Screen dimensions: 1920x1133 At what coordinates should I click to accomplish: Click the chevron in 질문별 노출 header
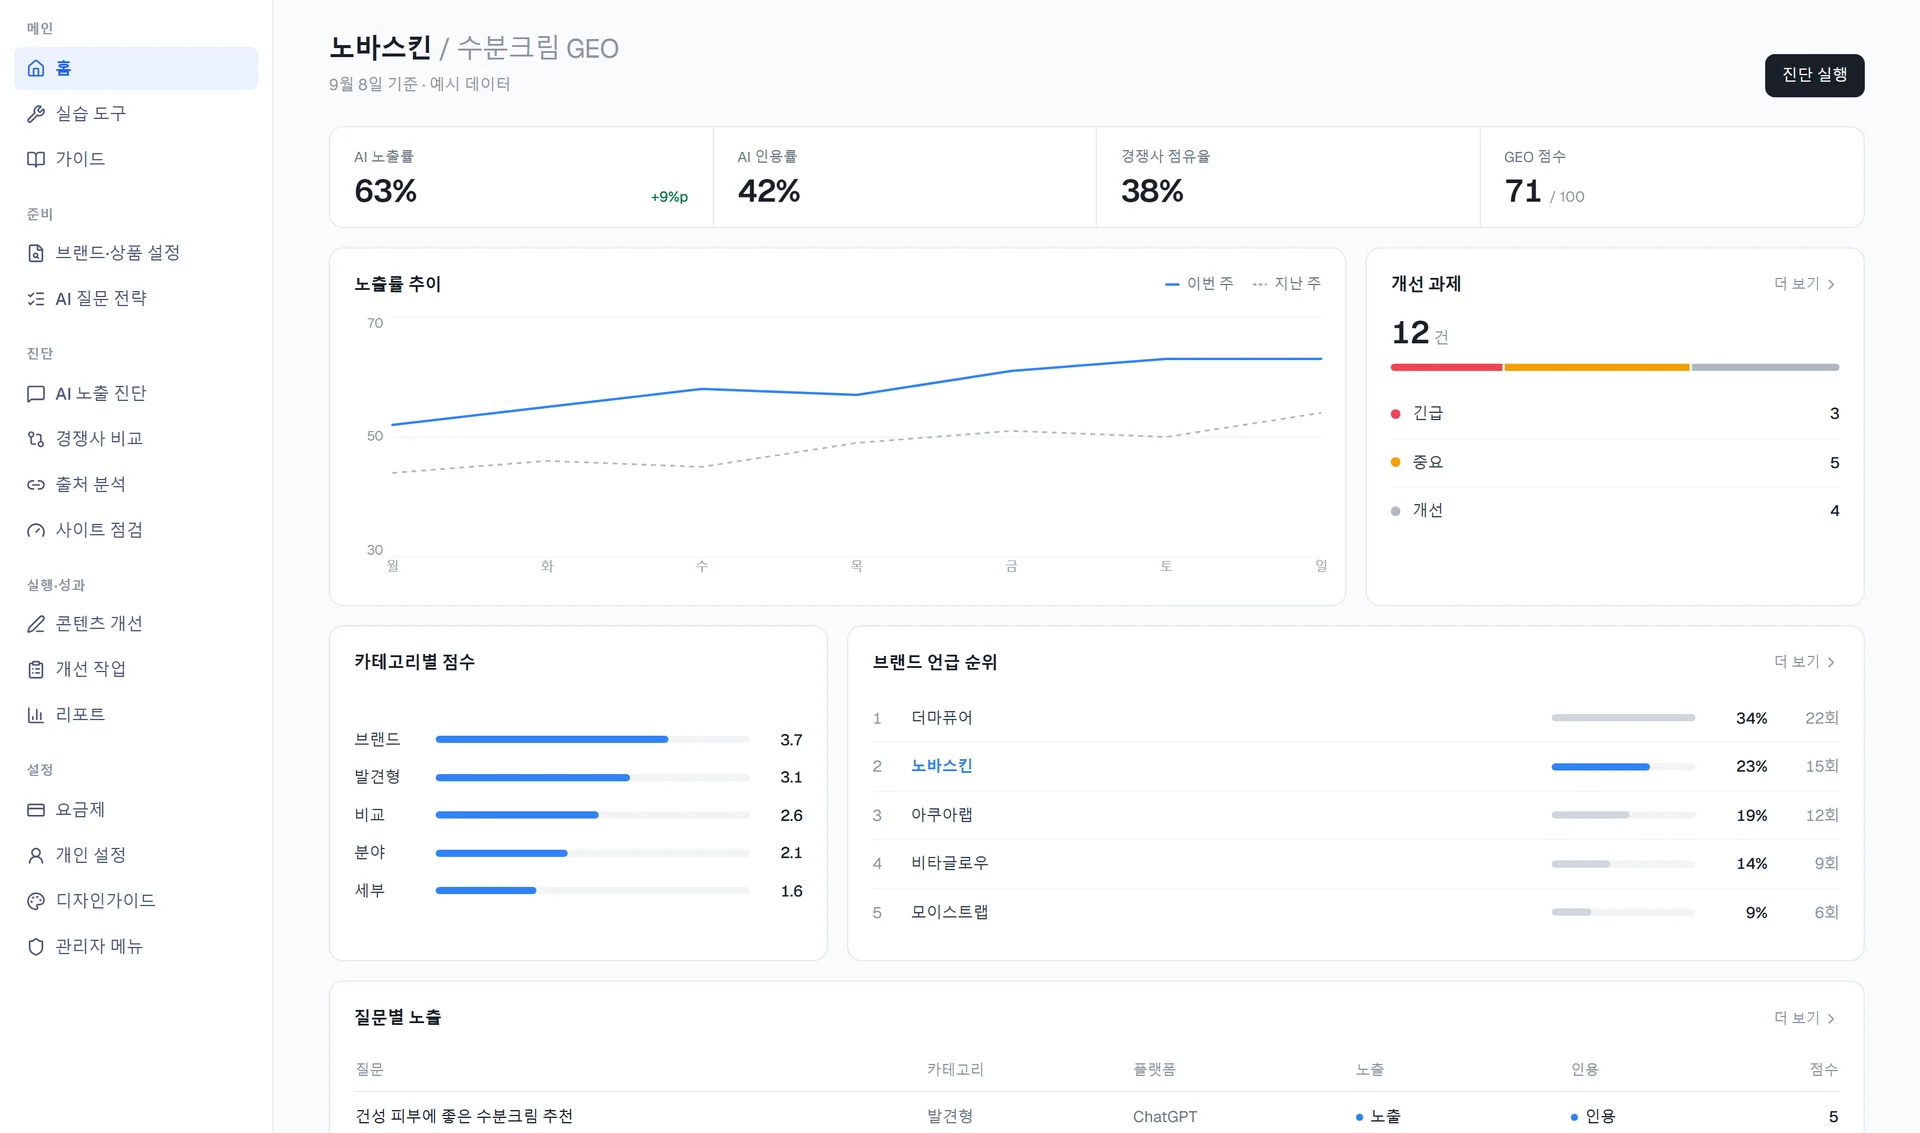click(x=1831, y=1018)
